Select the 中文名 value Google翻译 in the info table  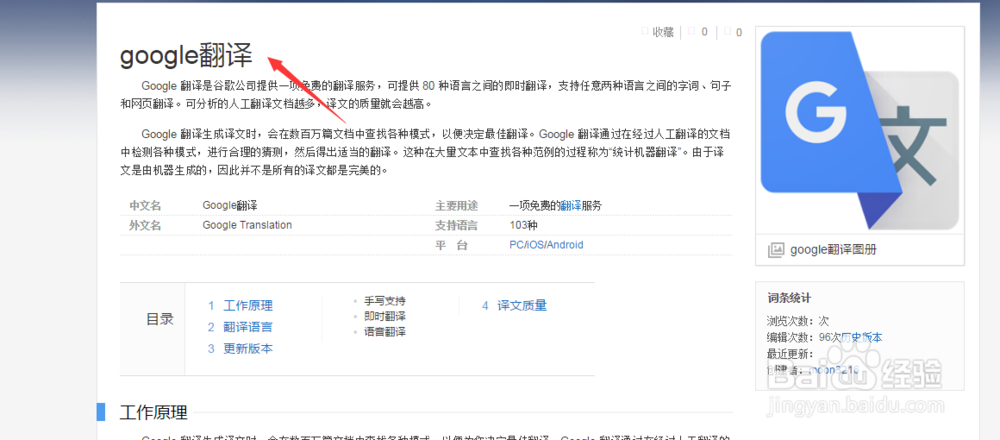coord(230,205)
